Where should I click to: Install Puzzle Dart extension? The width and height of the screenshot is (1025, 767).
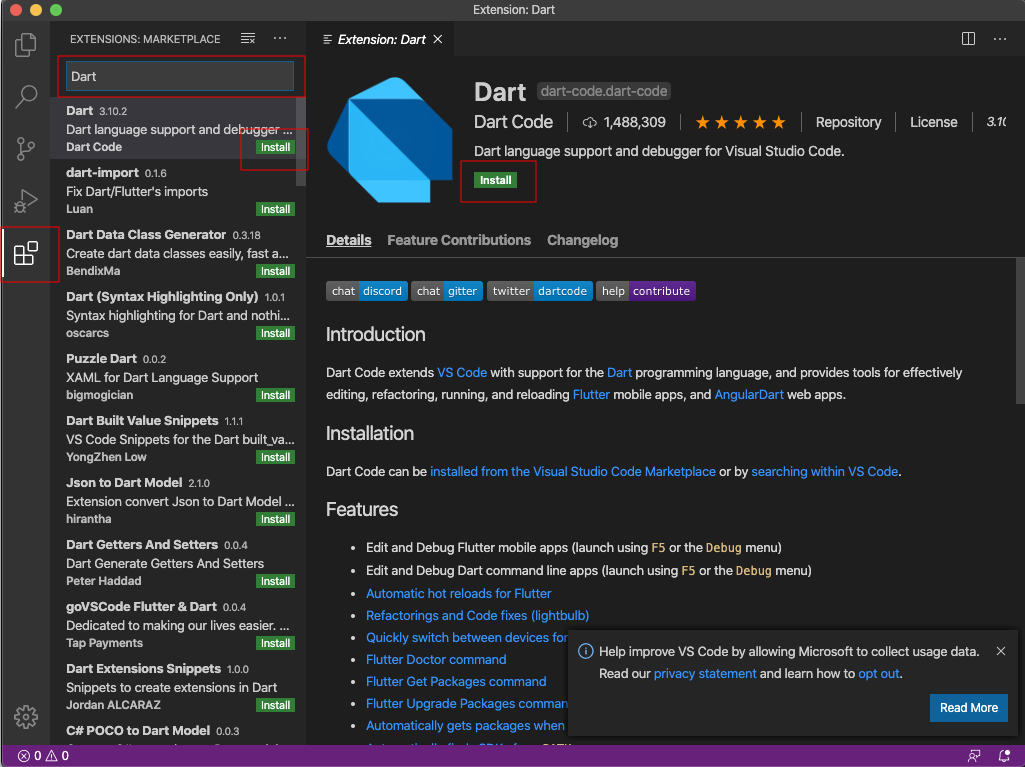pos(275,396)
